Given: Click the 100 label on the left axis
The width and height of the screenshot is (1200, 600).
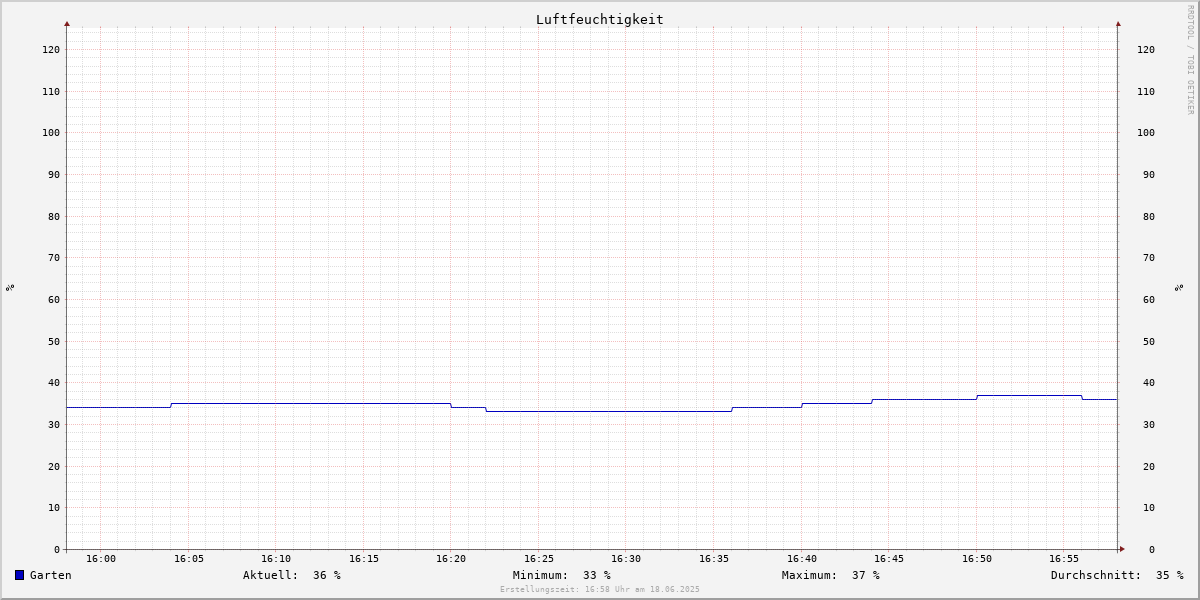Looking at the screenshot, I should tap(51, 132).
